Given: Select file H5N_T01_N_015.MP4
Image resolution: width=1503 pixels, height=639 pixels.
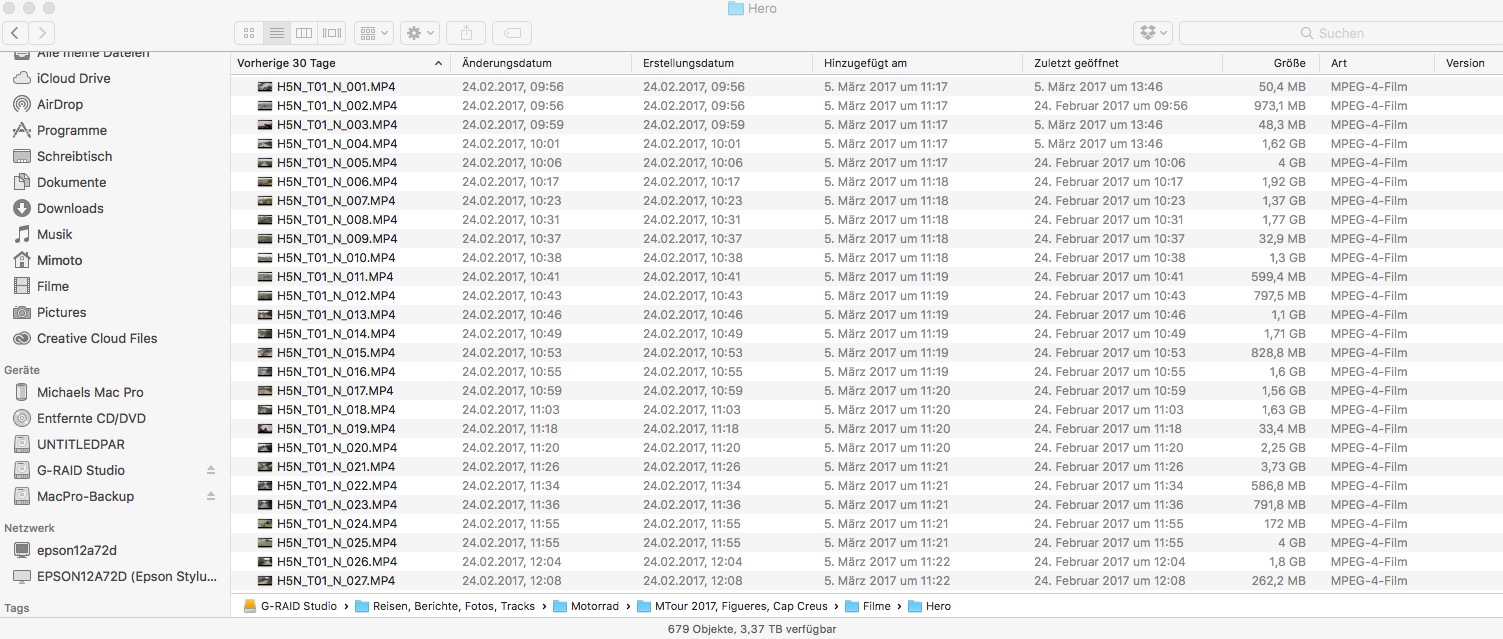Looking at the screenshot, I should [x=336, y=353].
